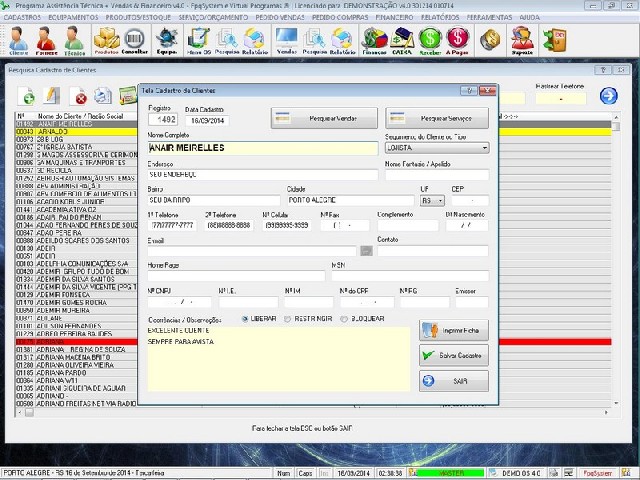Open the PRODUTOS/ESTOQUE menu

coord(138,18)
